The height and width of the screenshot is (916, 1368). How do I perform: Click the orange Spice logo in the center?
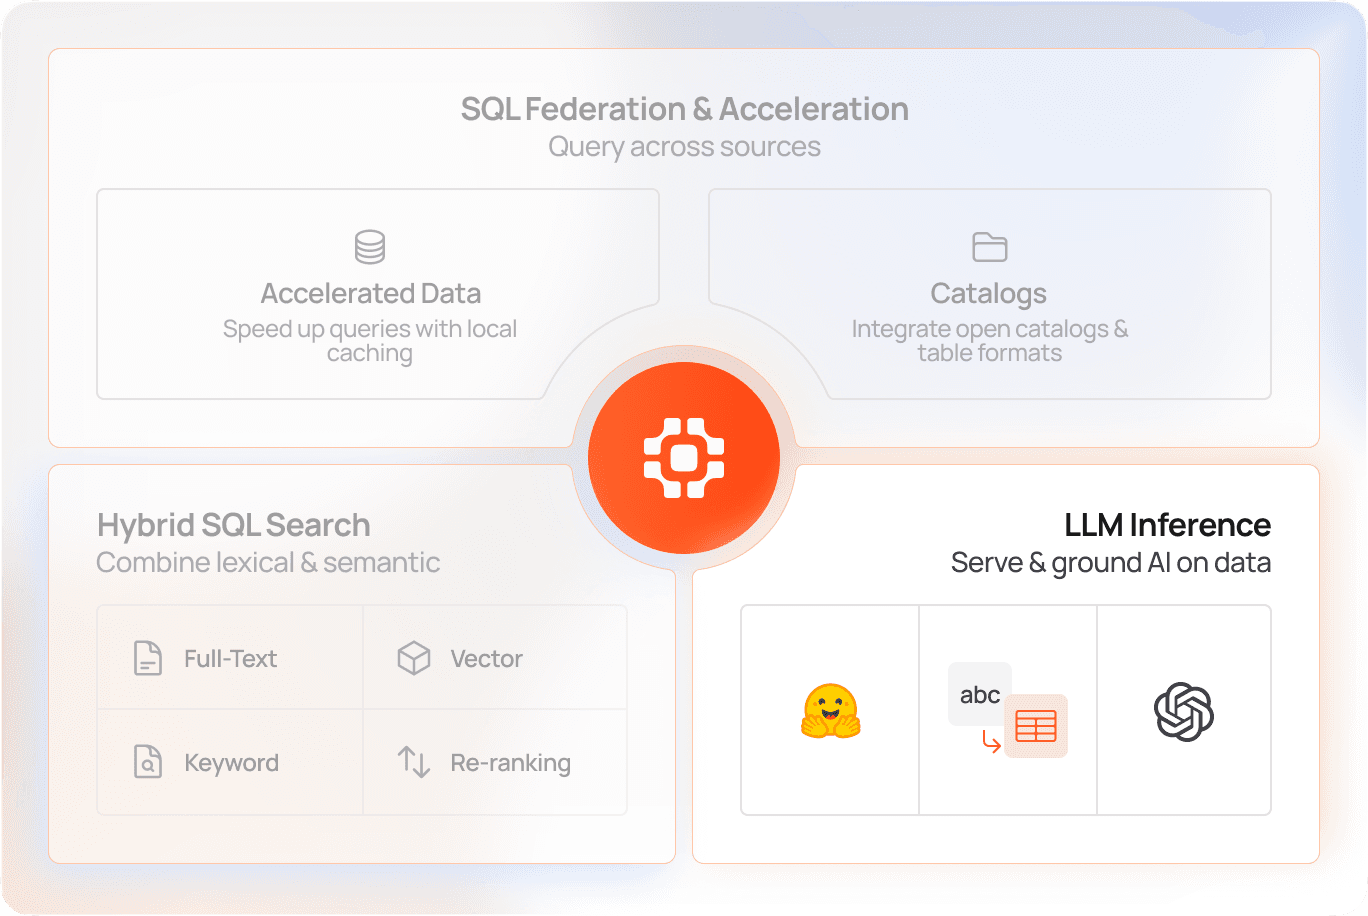pos(684,458)
